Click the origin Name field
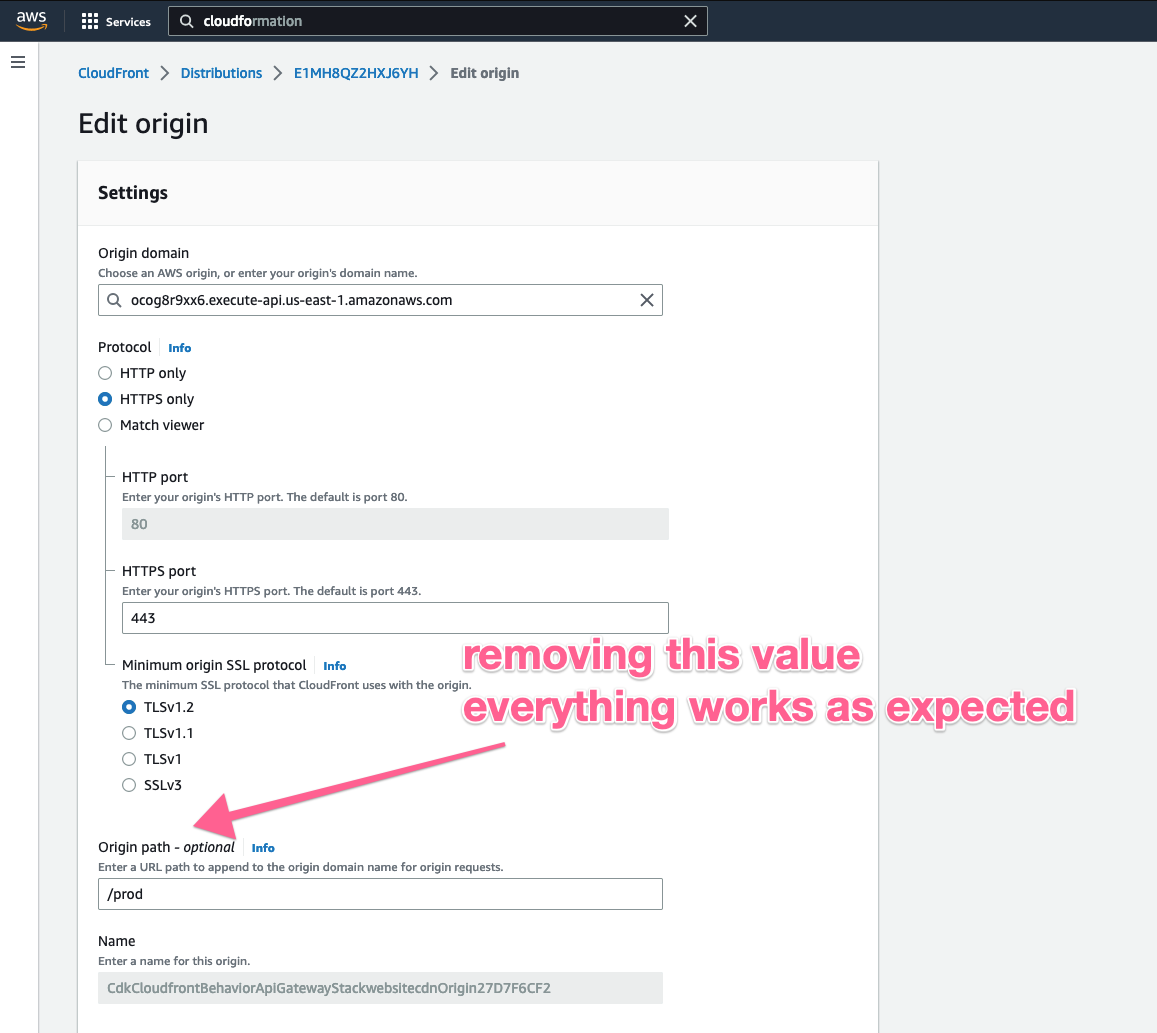This screenshot has width=1157, height=1033. 380,988
